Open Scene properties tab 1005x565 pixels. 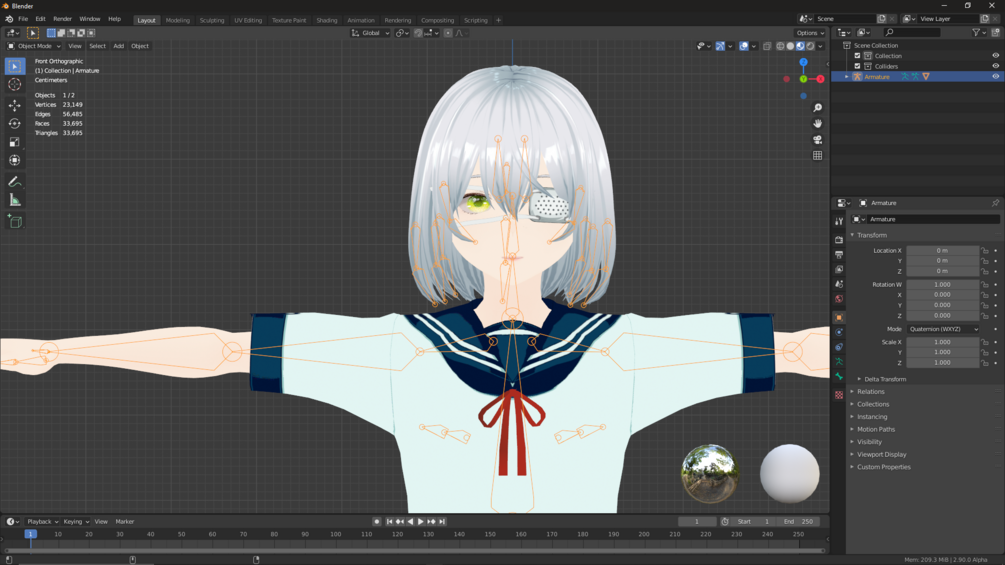pyautogui.click(x=839, y=284)
